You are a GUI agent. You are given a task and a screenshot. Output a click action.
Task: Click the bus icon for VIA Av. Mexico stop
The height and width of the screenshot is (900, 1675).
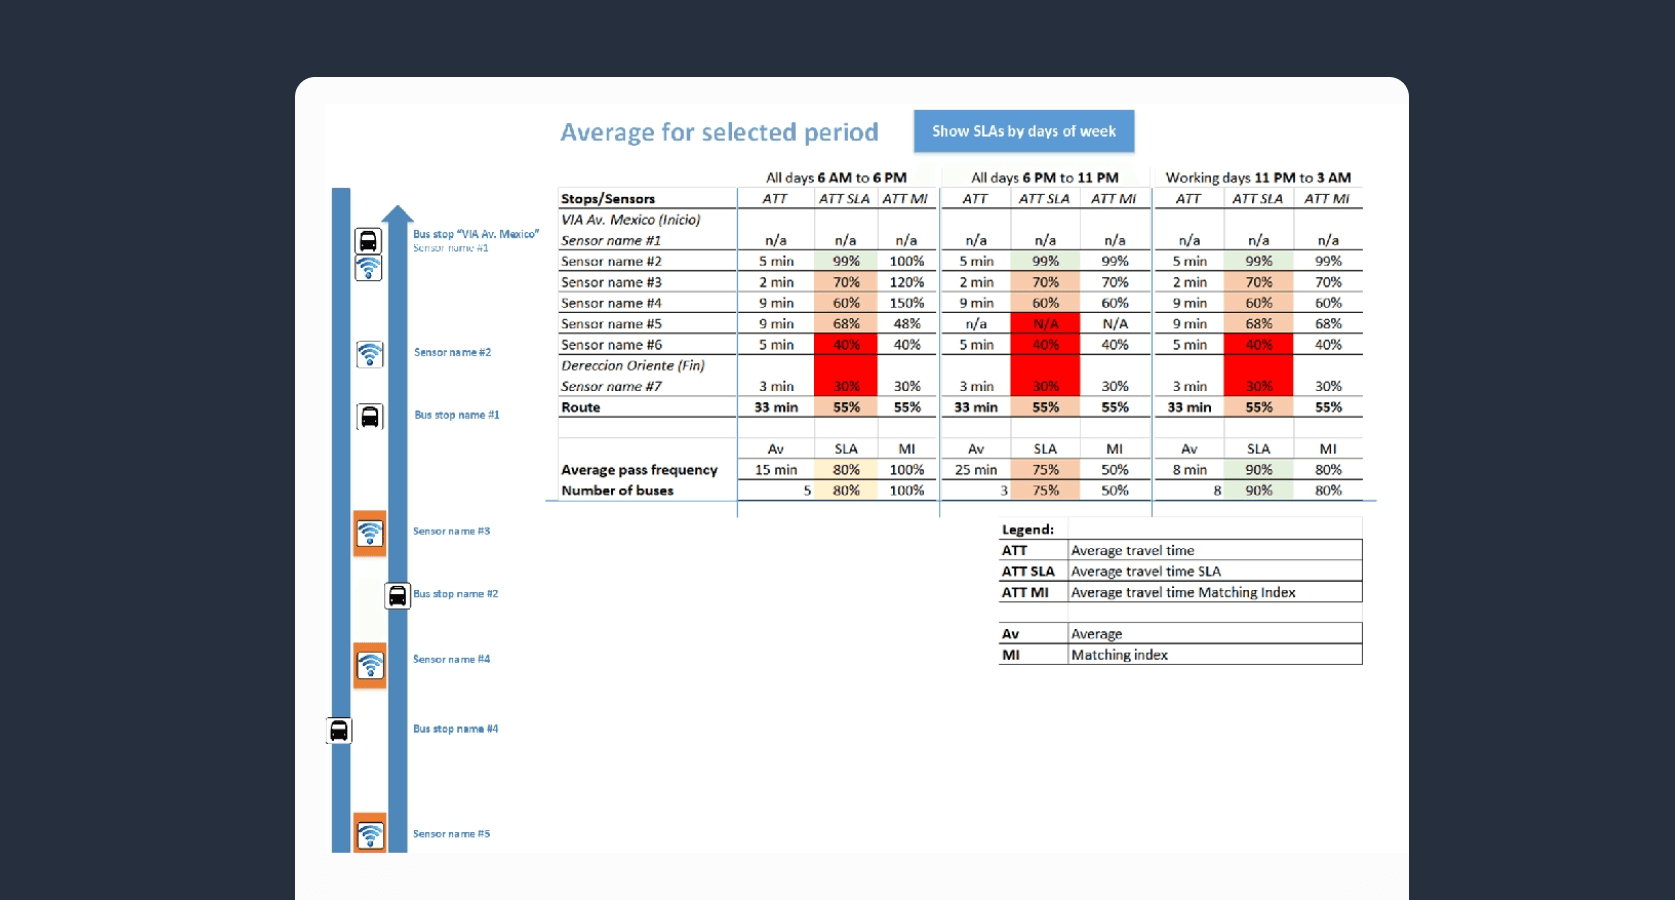[x=368, y=241]
